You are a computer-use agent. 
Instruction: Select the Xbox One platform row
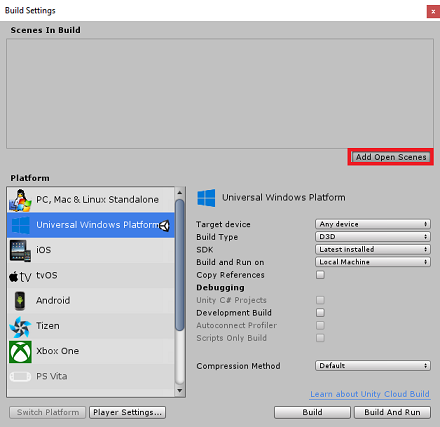(x=91, y=352)
